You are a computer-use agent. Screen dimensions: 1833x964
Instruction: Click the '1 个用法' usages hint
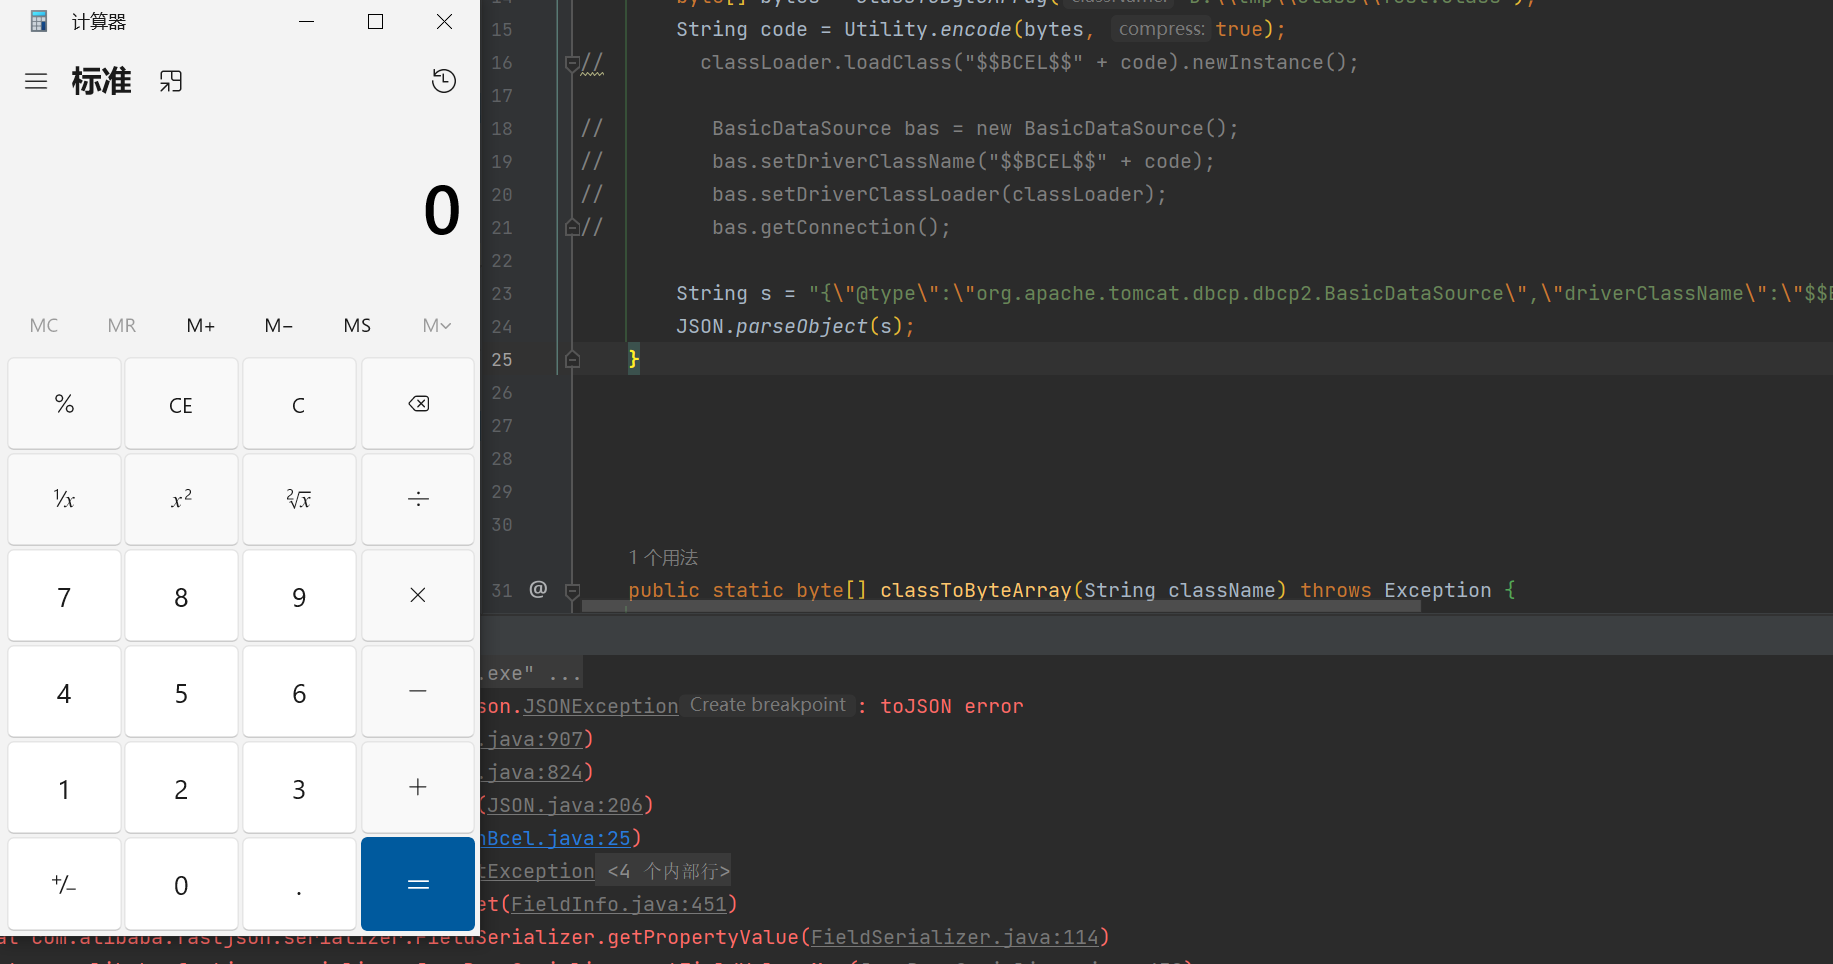click(663, 557)
